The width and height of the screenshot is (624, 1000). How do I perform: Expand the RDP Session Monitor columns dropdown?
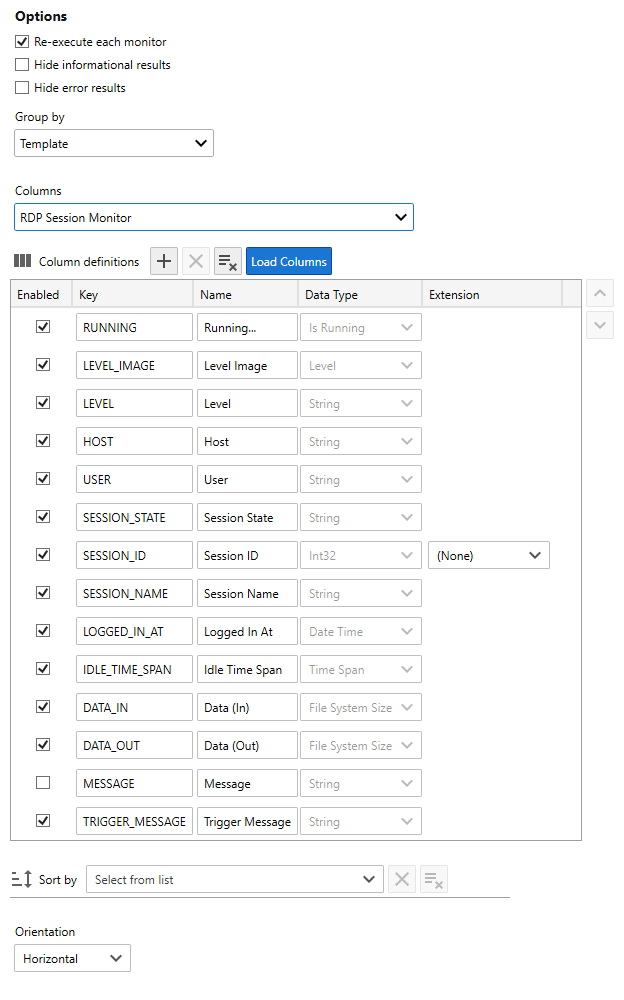[x=214, y=217]
